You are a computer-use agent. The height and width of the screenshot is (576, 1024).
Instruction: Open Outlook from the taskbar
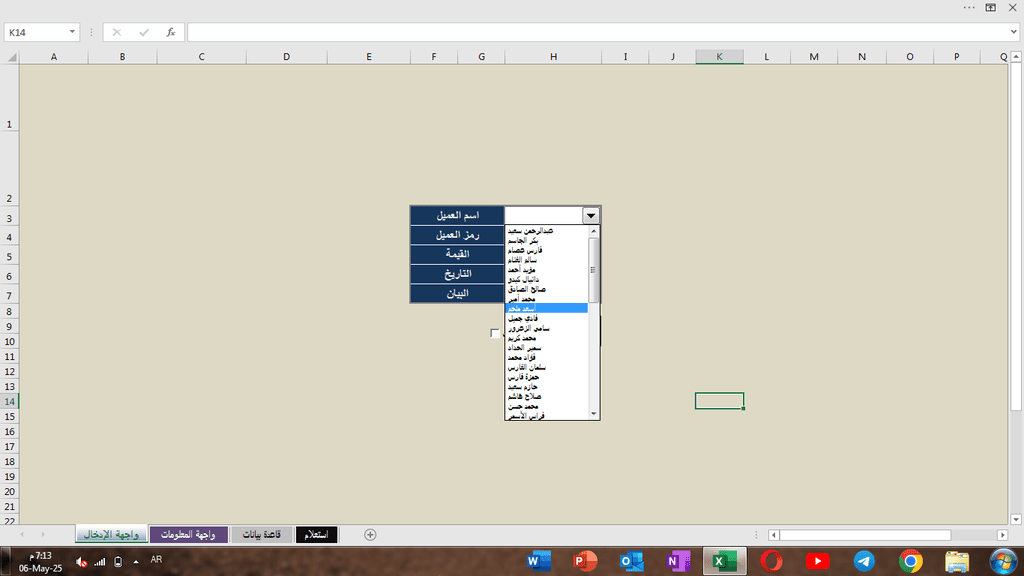click(632, 561)
